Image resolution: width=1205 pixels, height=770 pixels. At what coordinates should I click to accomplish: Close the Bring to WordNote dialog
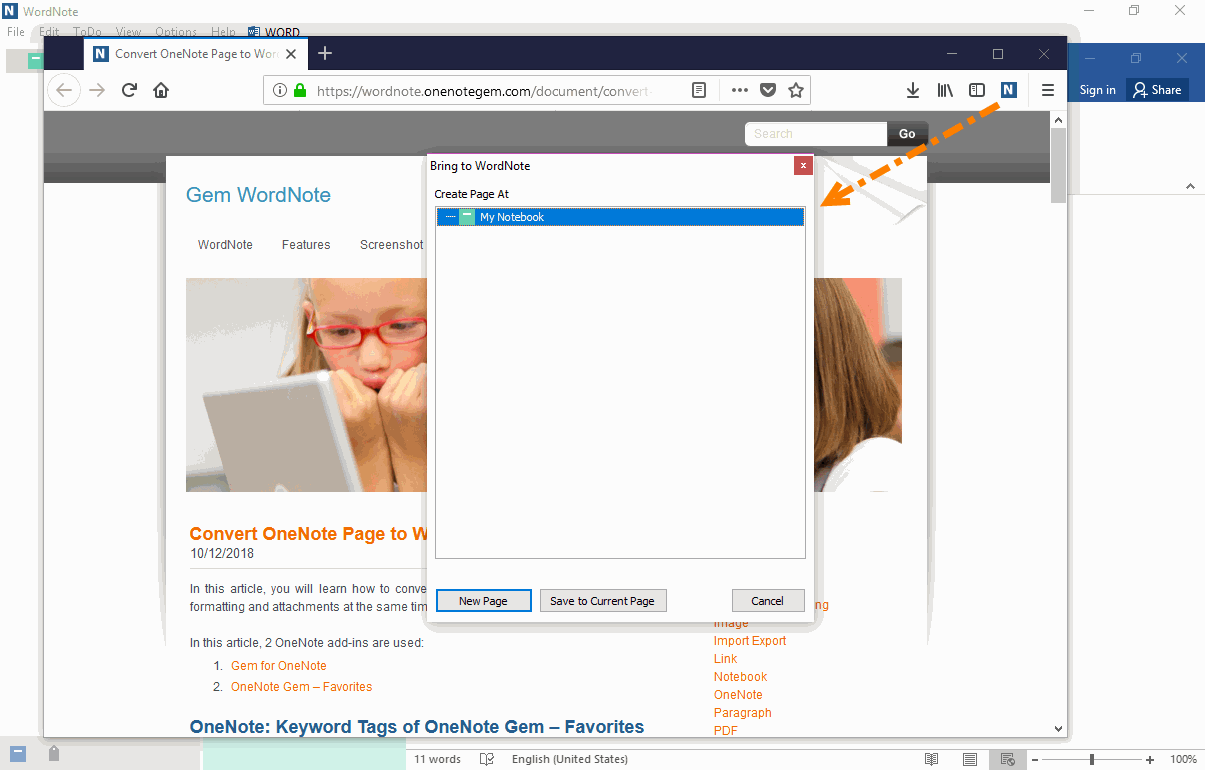(x=803, y=166)
